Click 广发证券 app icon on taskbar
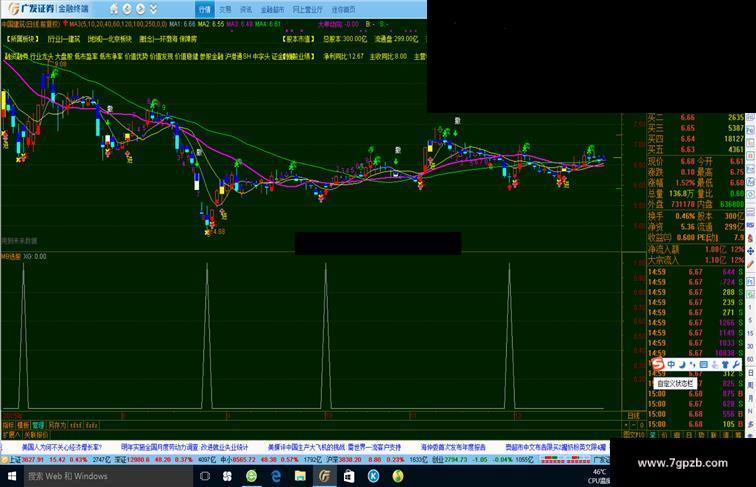Viewport: 756px width, 487px height. click(324, 476)
